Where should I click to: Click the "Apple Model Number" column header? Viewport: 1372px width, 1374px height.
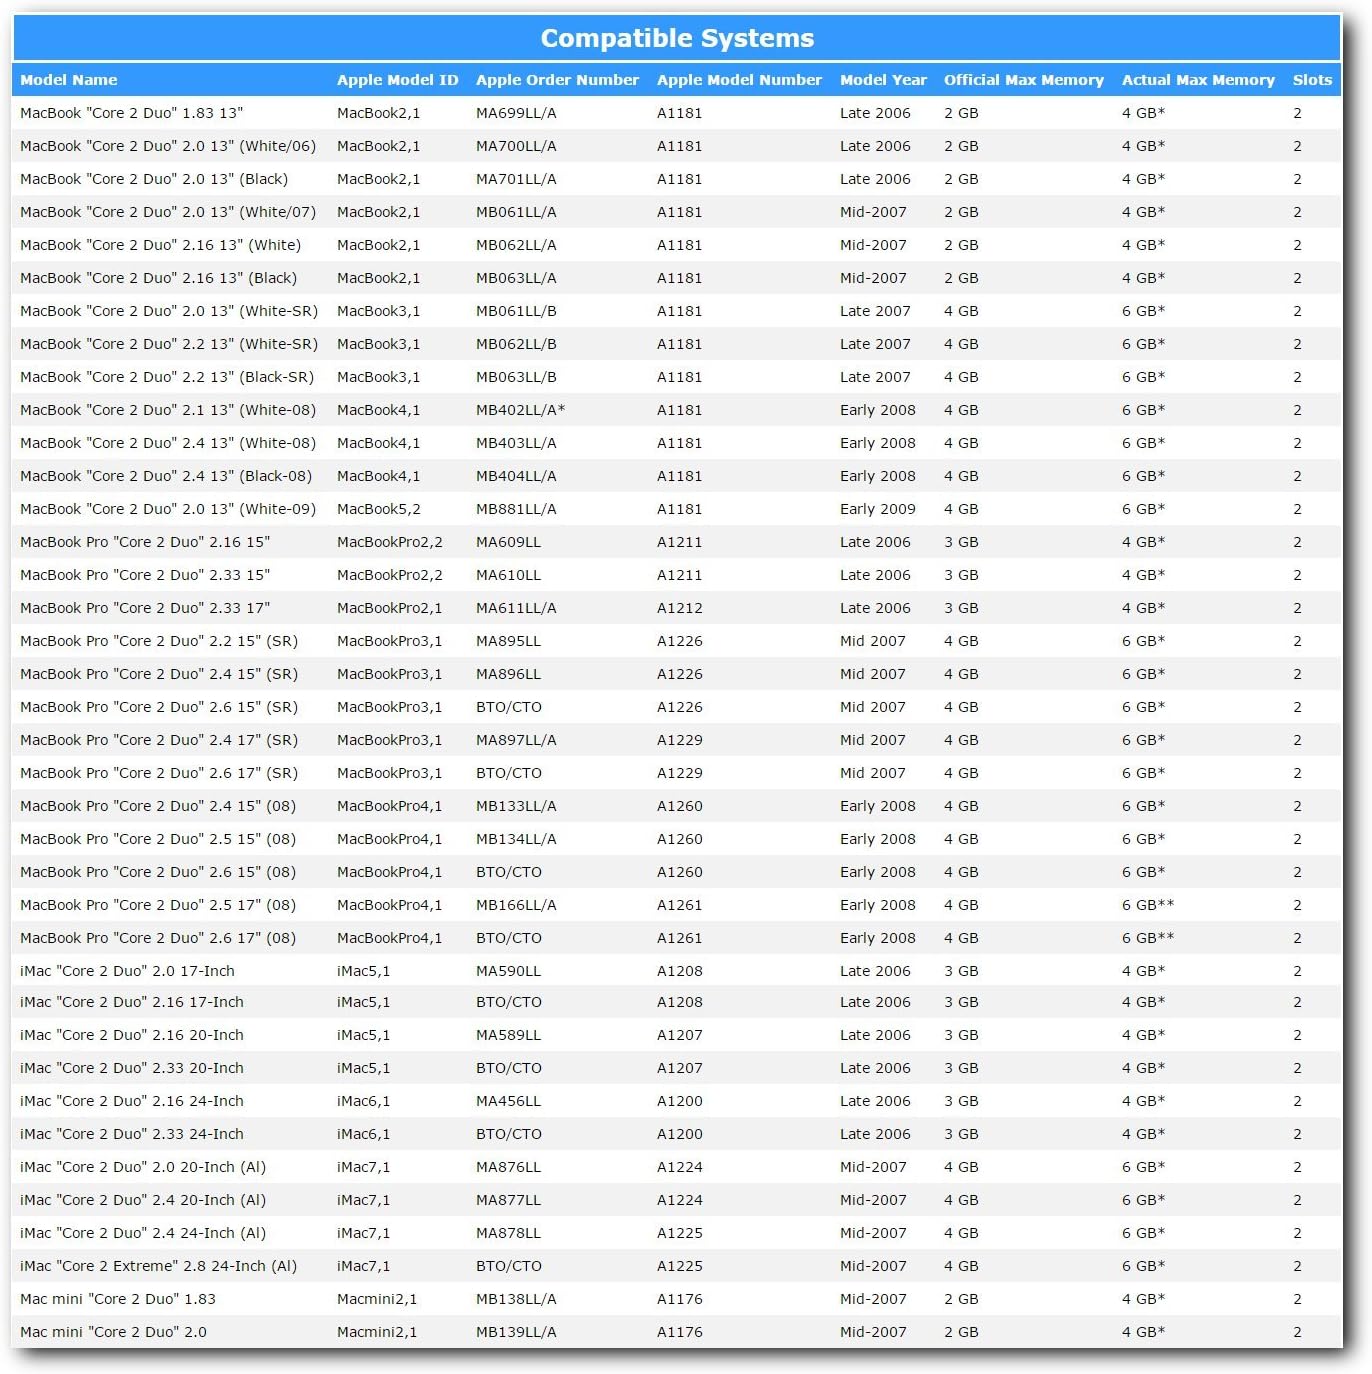[x=739, y=80]
